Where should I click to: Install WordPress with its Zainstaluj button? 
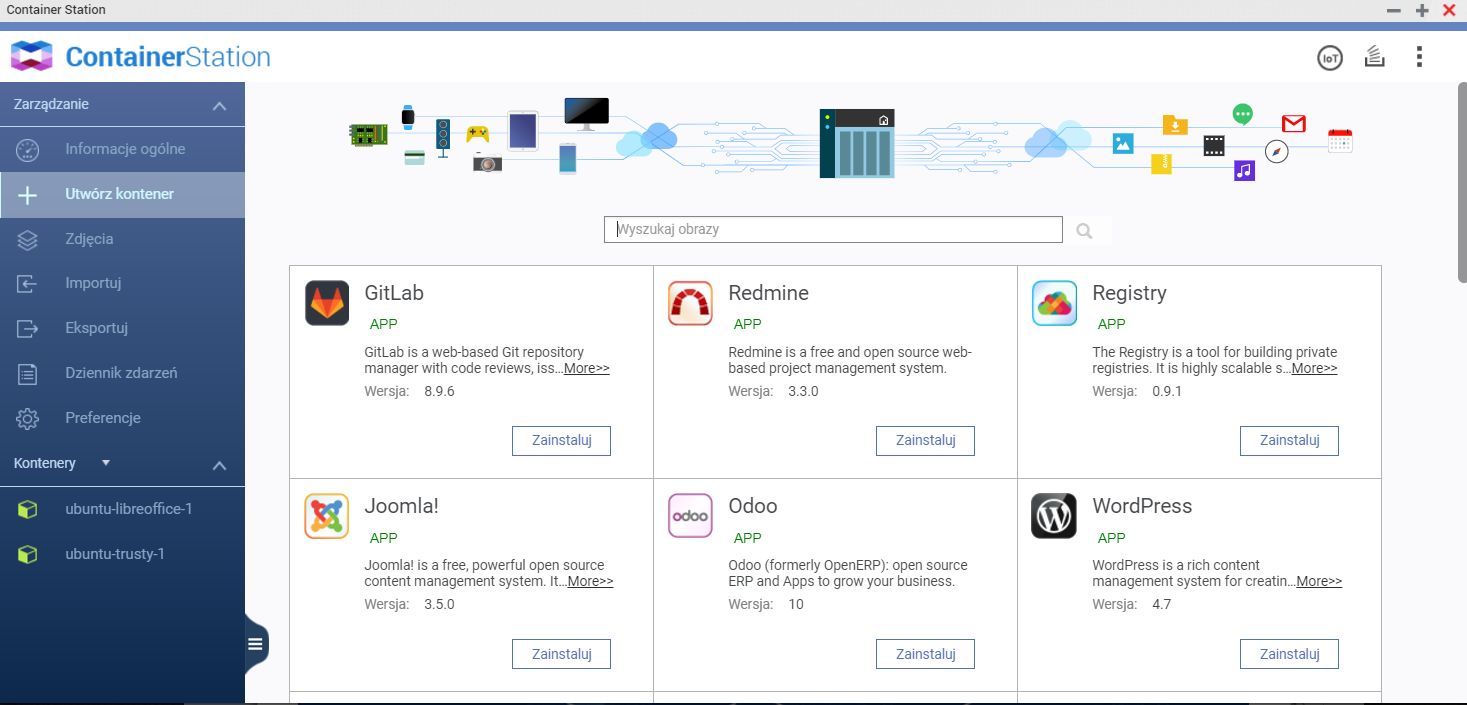1289,654
